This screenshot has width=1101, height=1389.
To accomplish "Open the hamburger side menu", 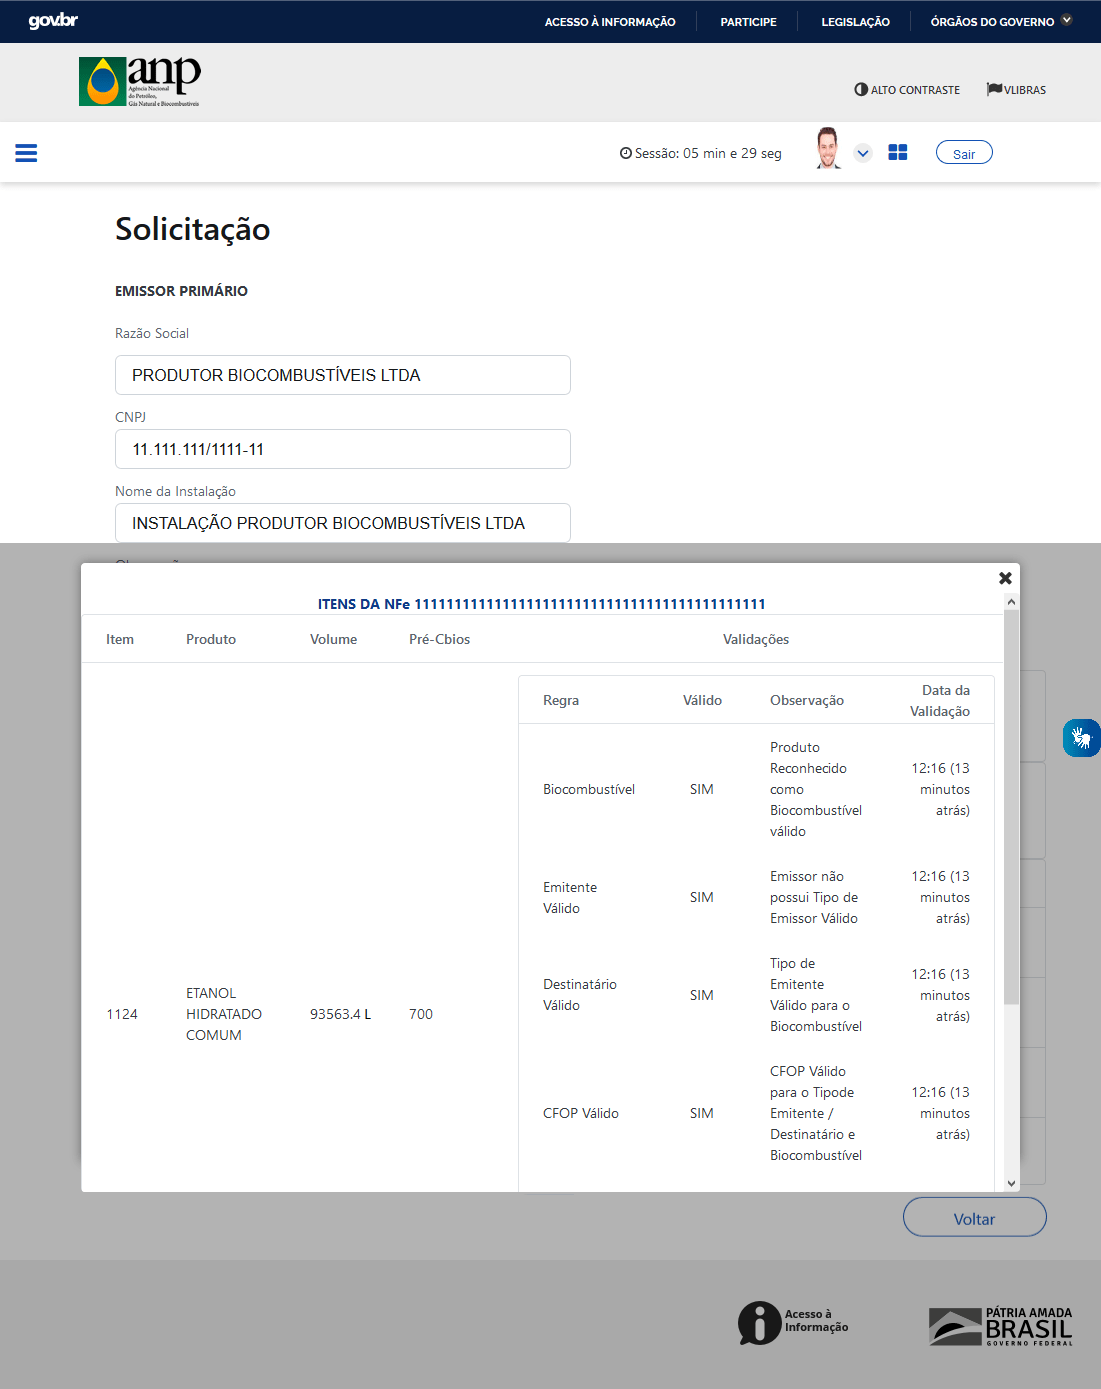I will point(26,153).
